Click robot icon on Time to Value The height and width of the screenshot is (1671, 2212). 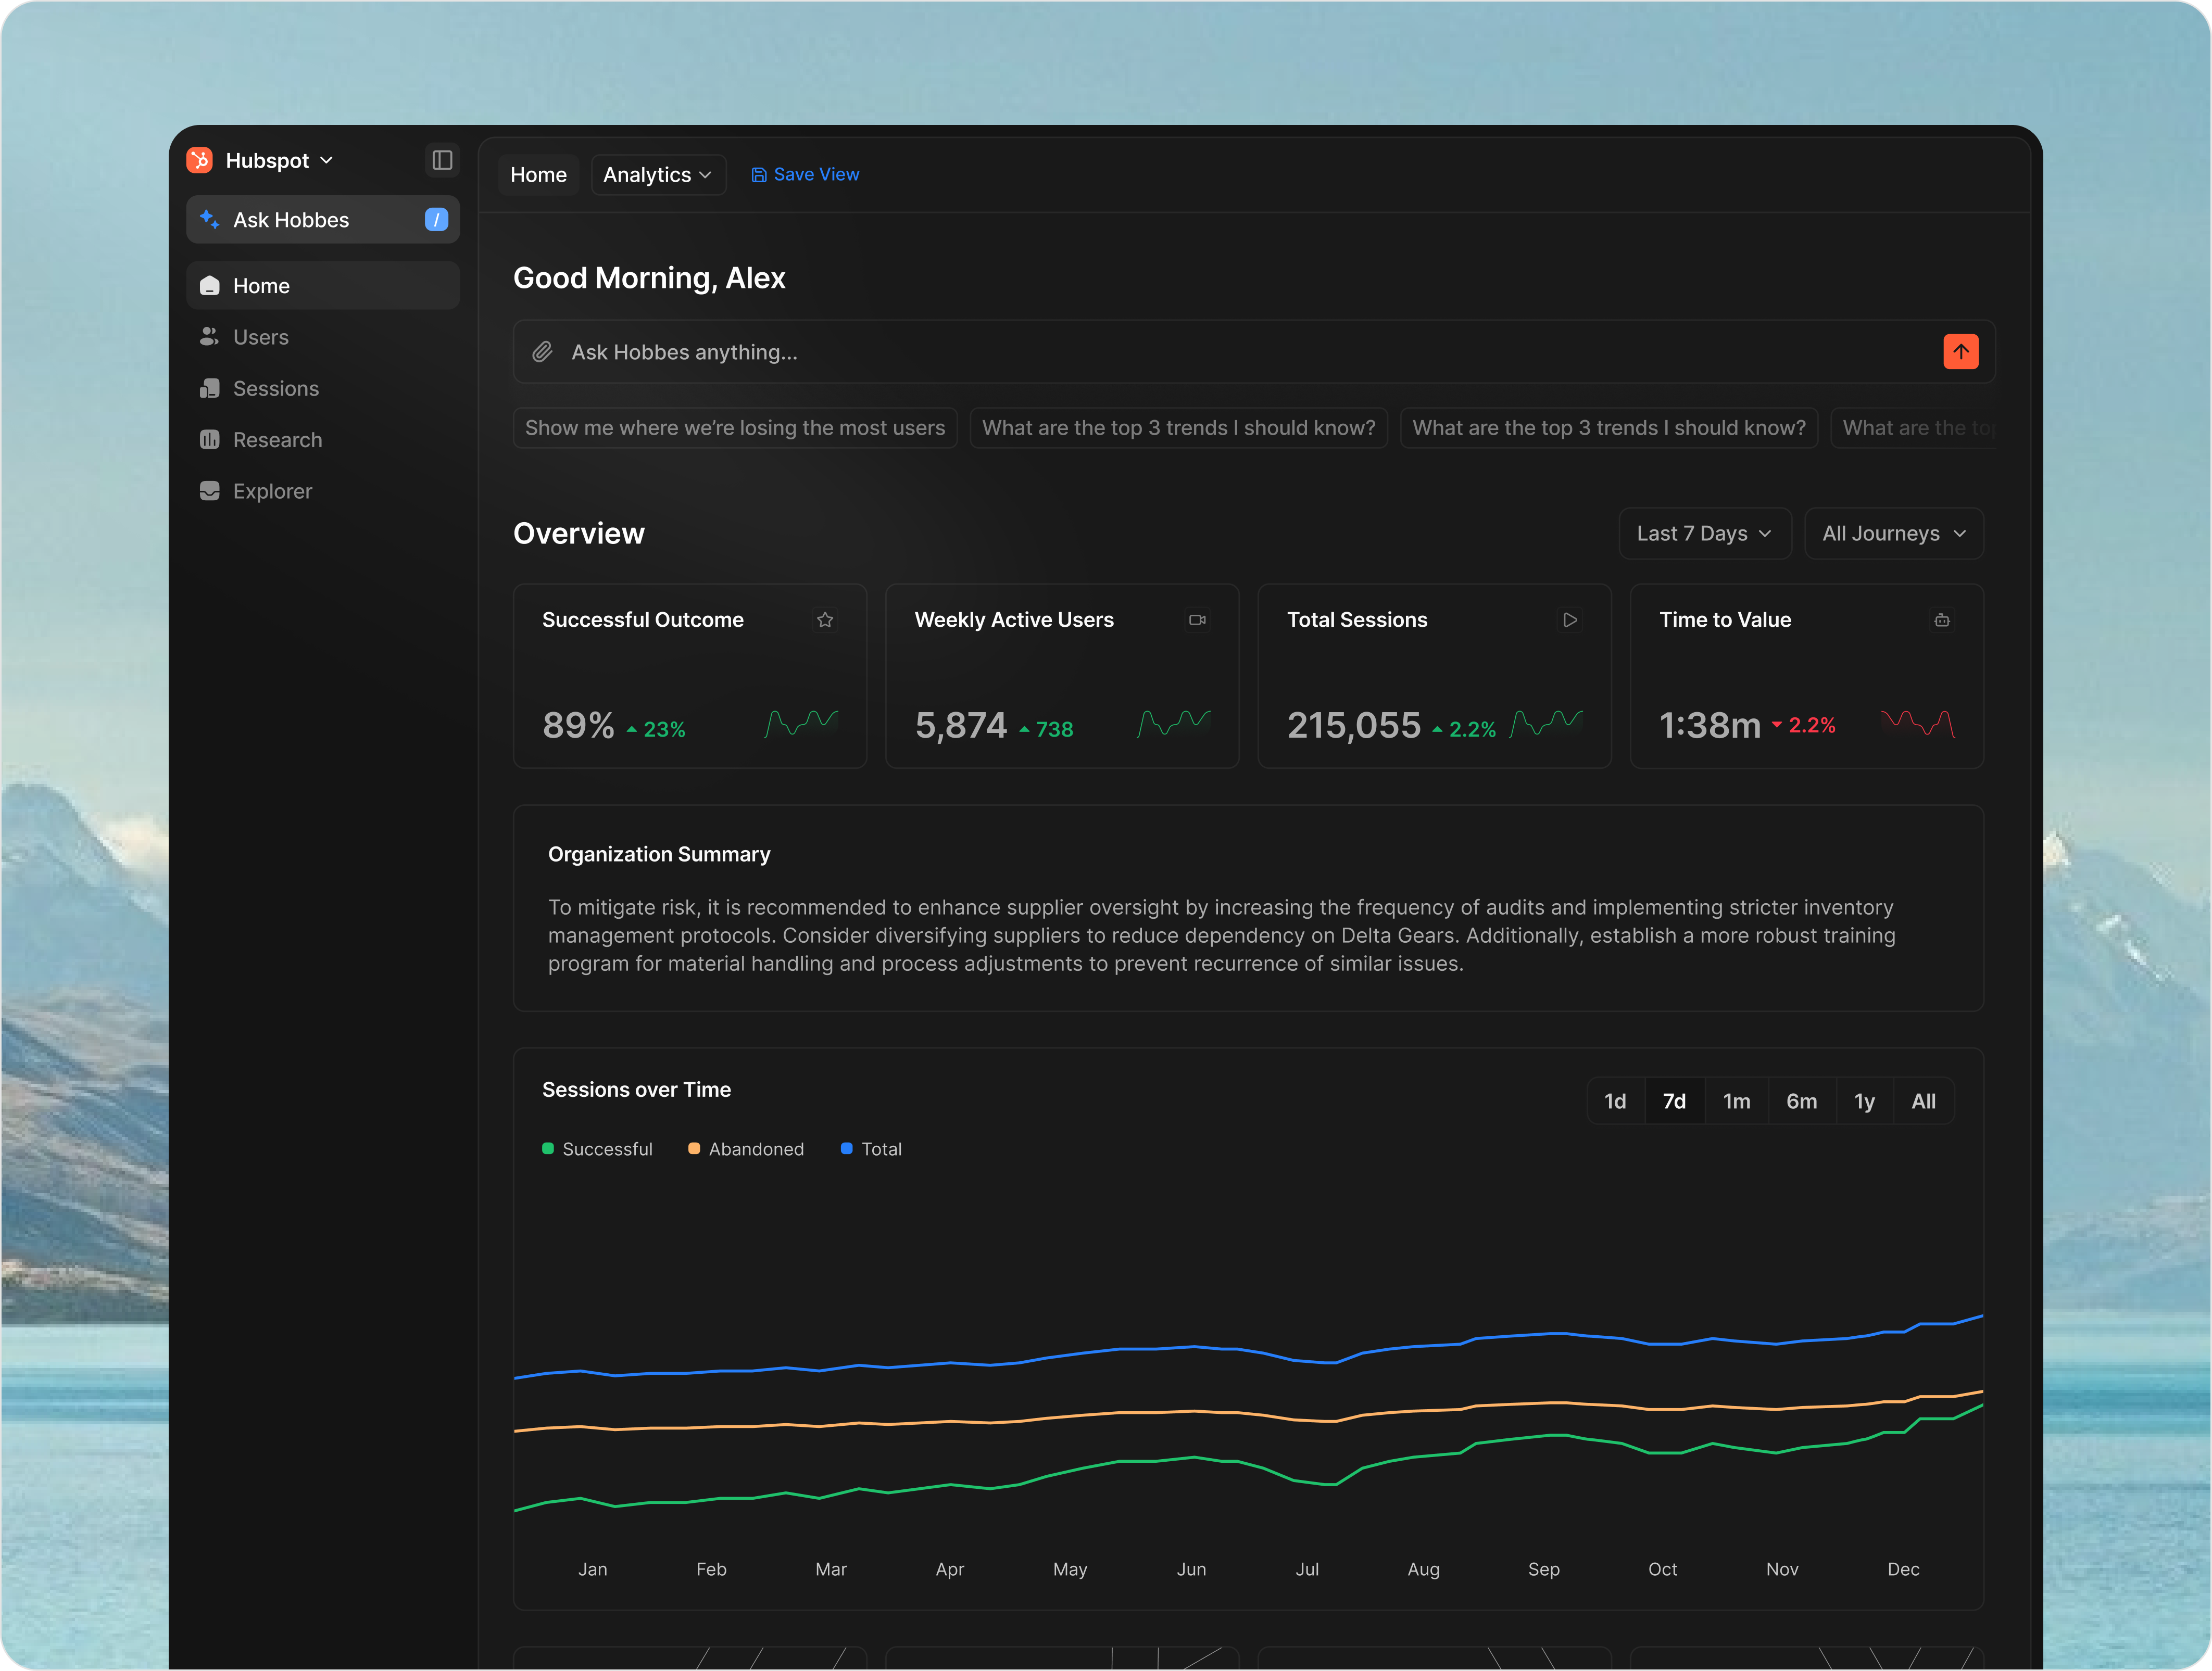coord(1942,620)
